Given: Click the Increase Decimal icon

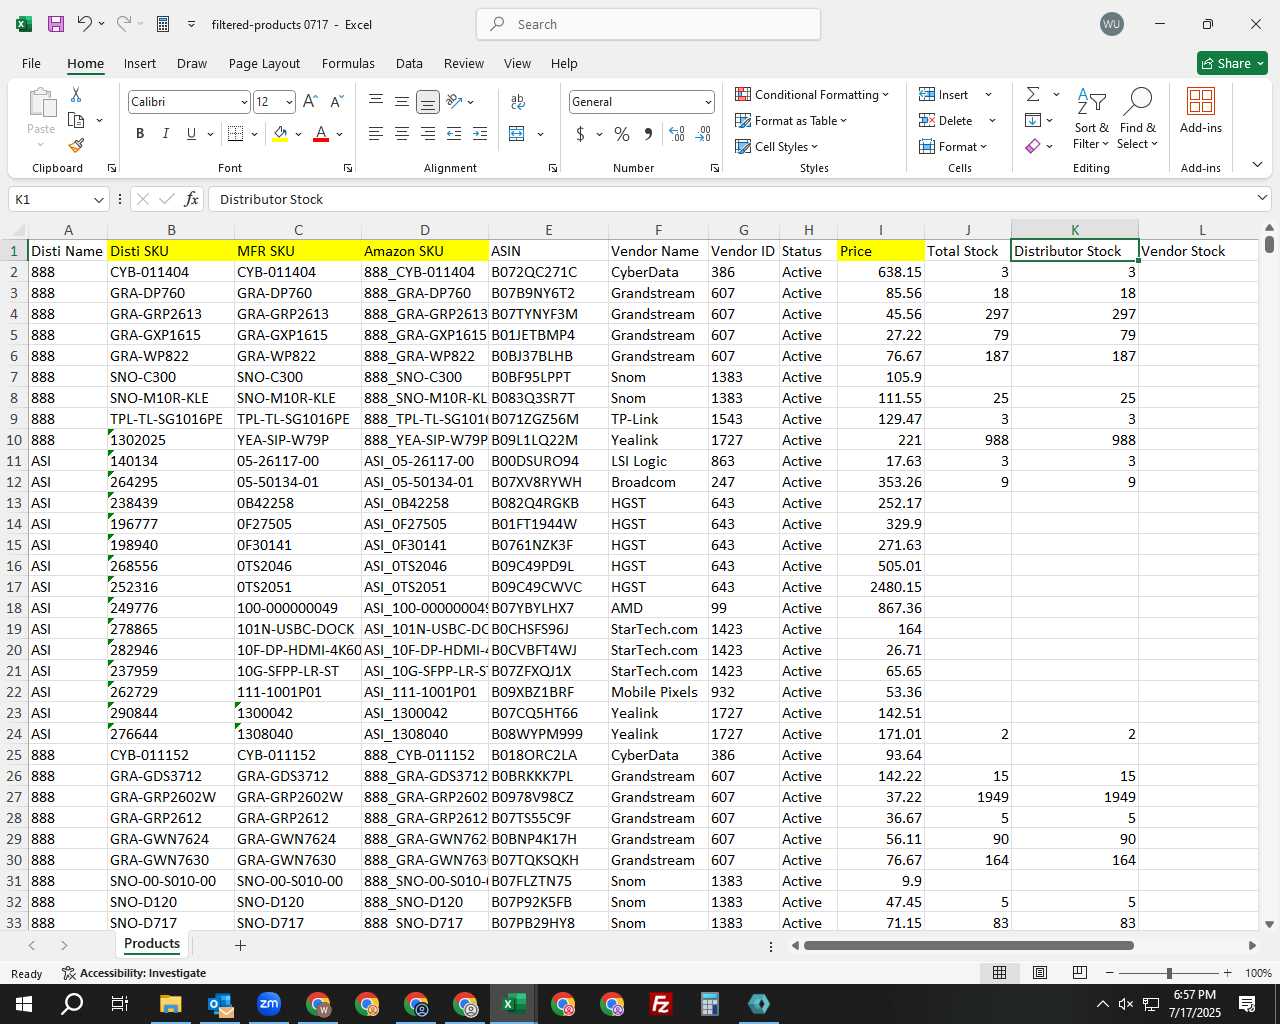Looking at the screenshot, I should pos(677,134).
